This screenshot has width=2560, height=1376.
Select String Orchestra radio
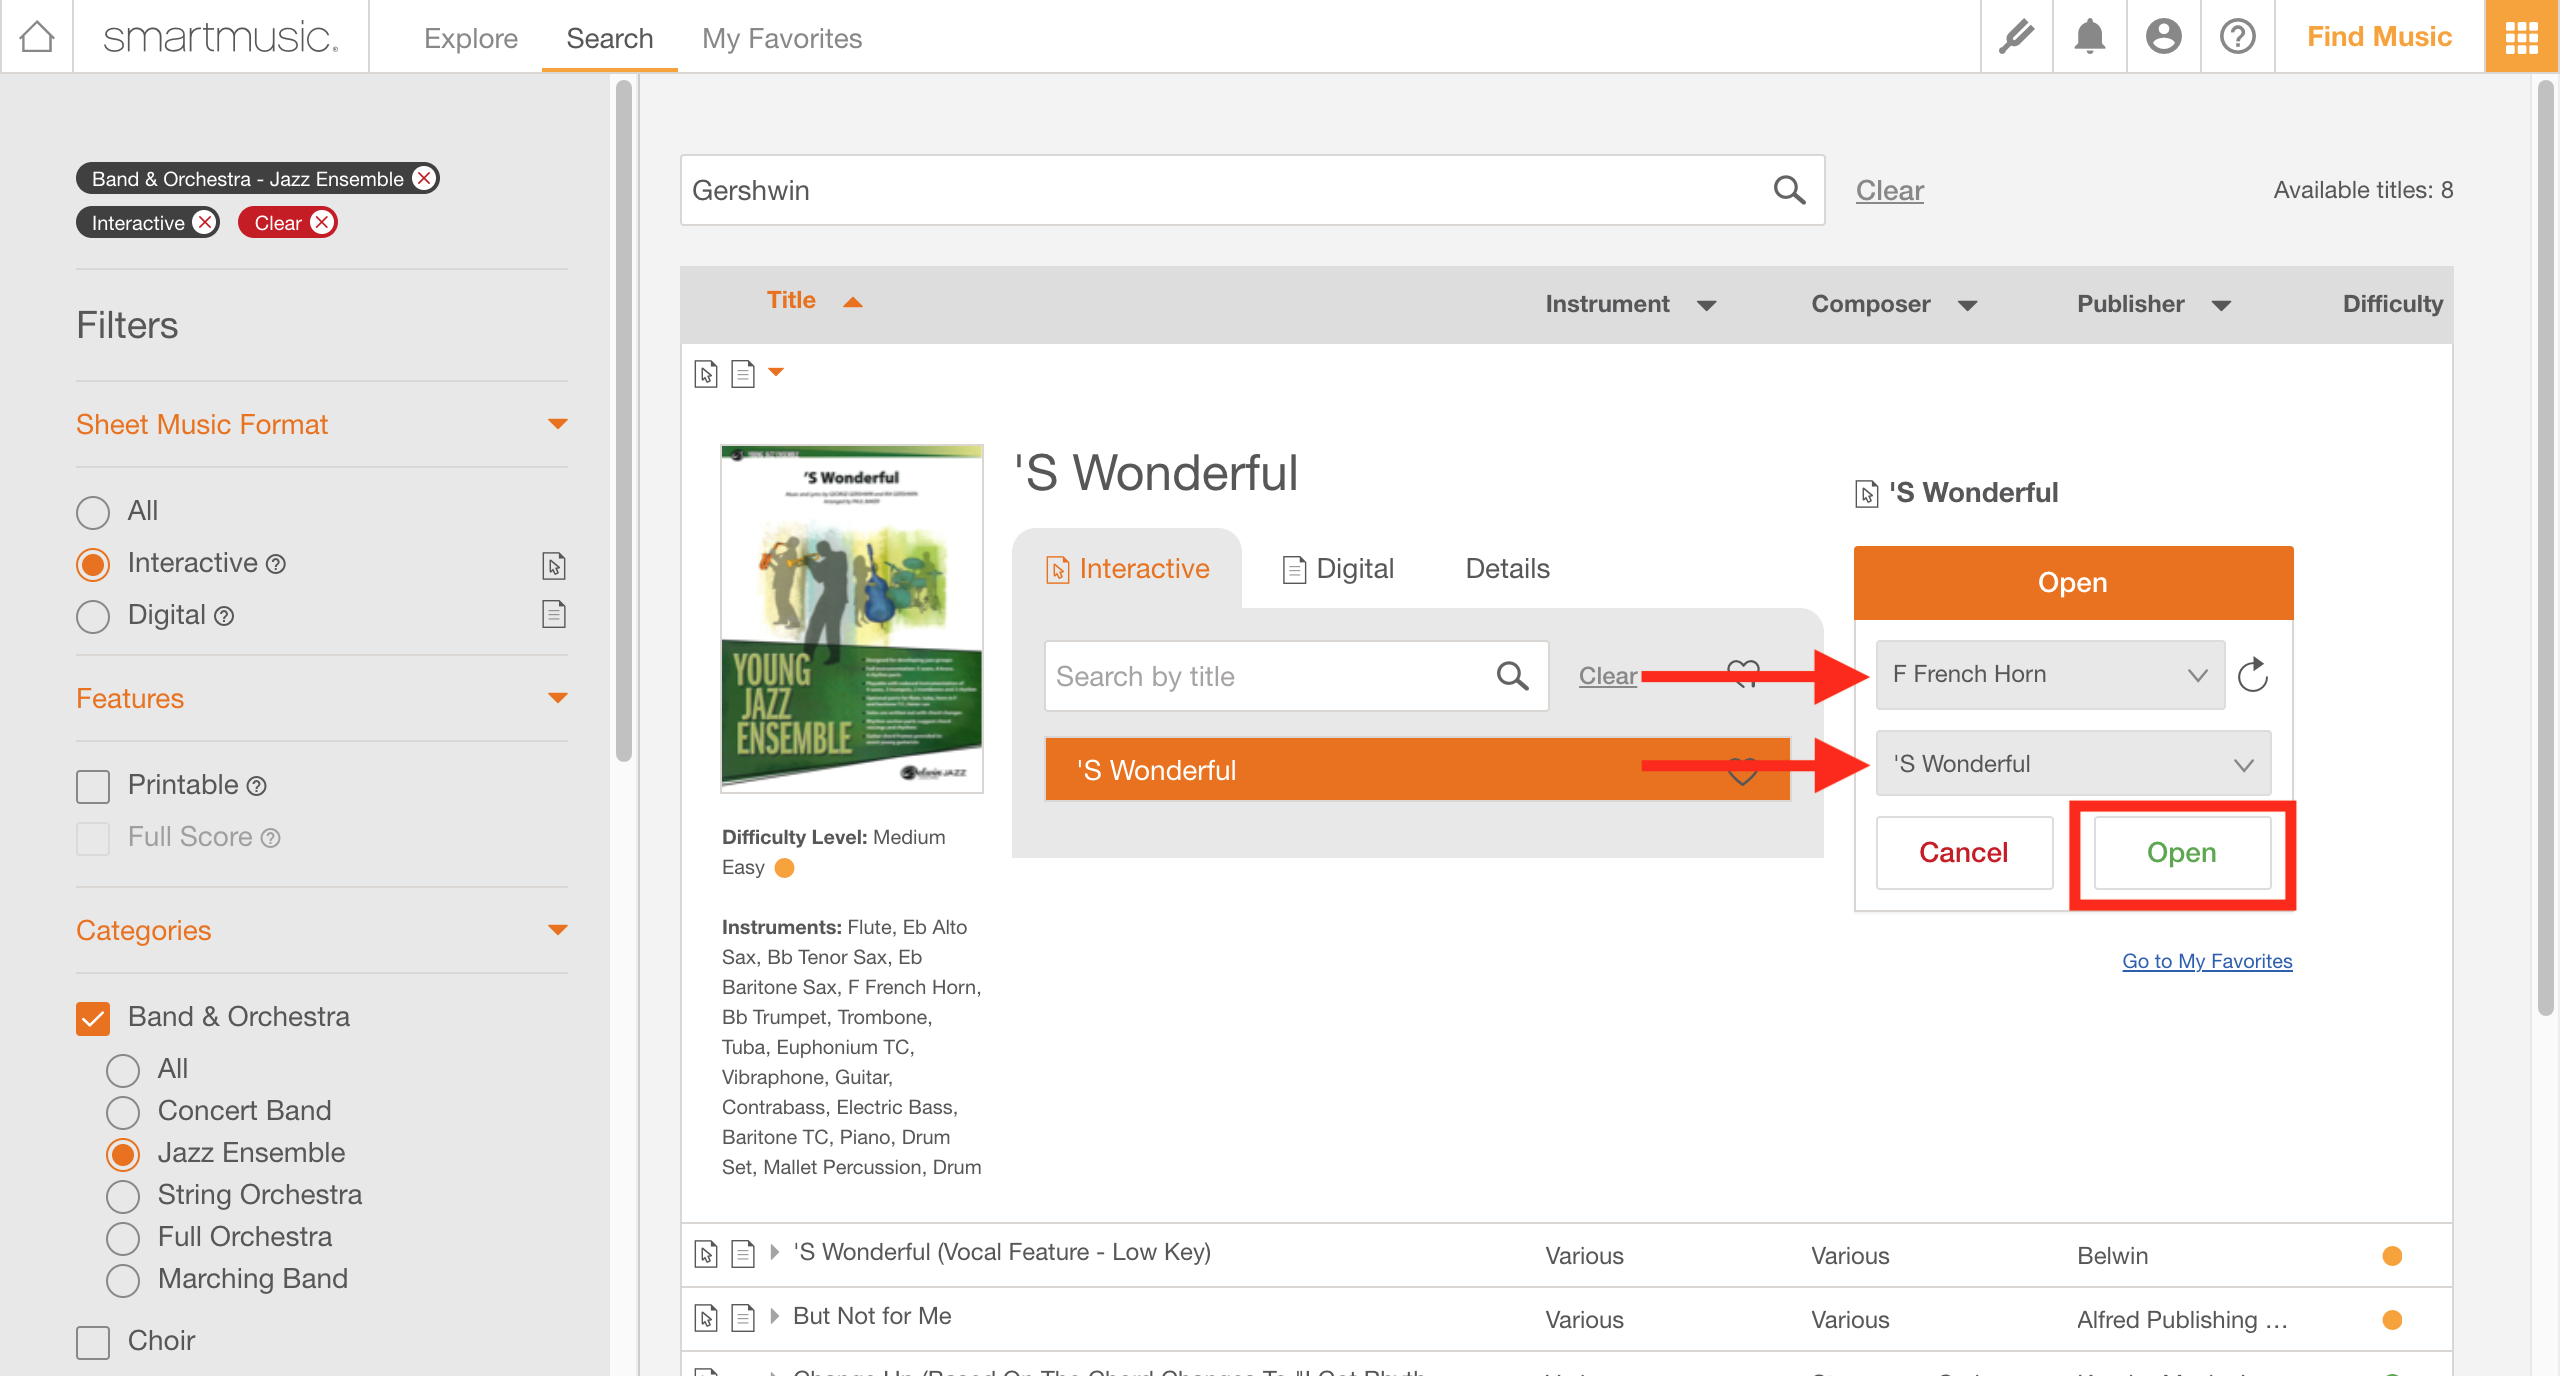point(123,1196)
